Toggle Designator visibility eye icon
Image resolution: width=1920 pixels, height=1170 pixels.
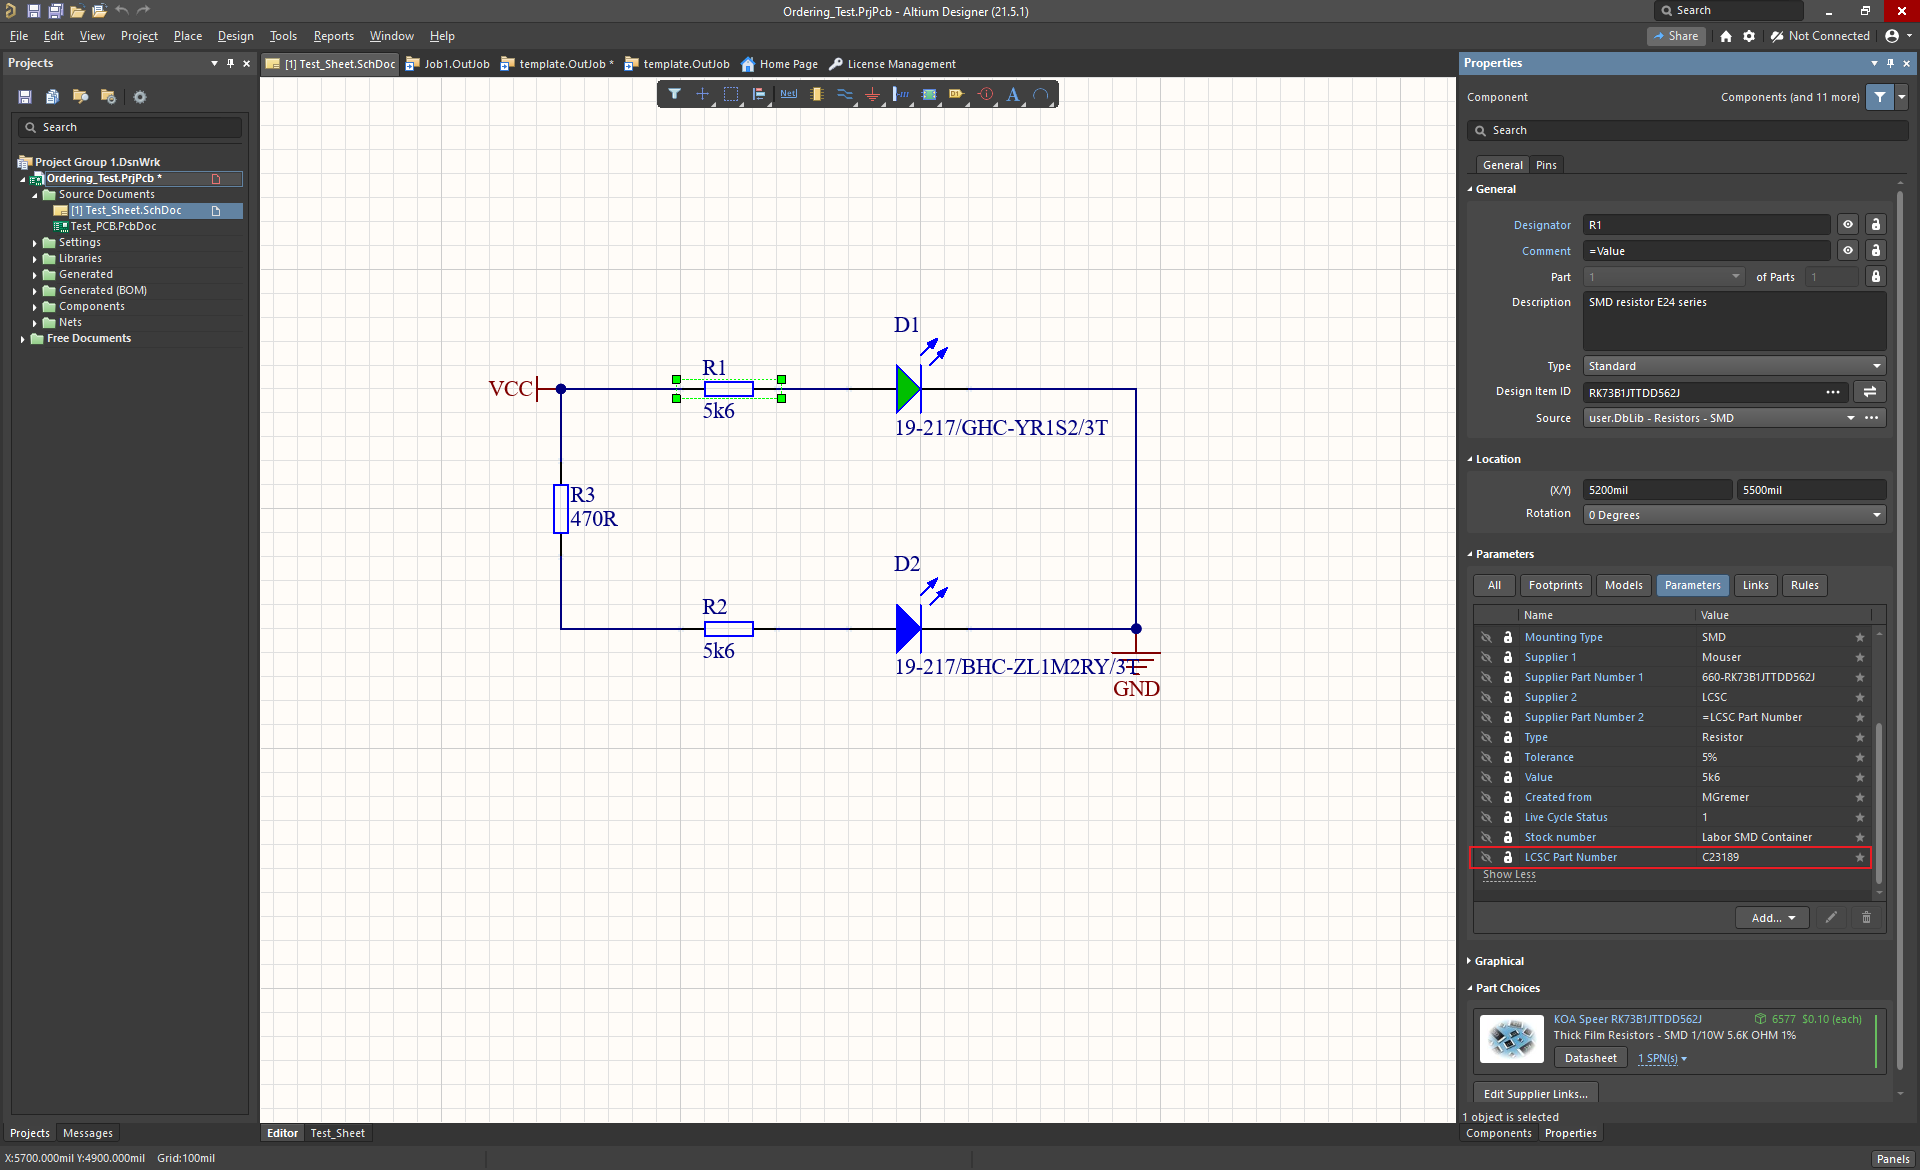1848,225
